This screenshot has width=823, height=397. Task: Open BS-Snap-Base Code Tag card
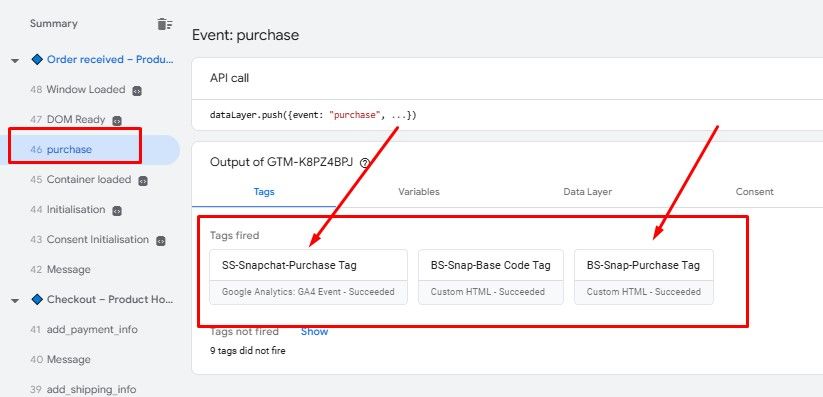(x=491, y=277)
